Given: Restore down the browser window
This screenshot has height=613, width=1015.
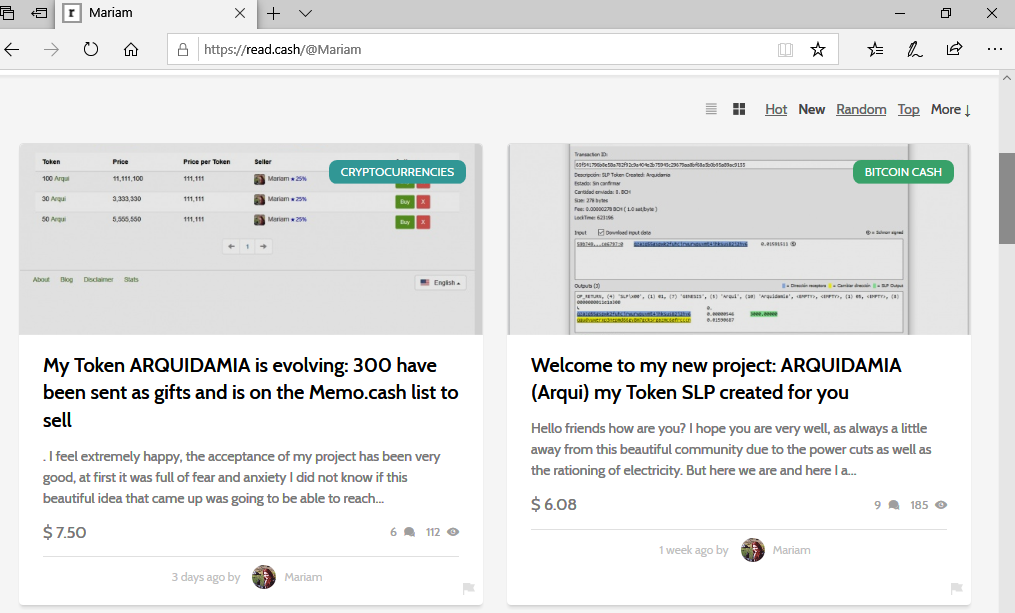Looking at the screenshot, I should click(946, 13).
